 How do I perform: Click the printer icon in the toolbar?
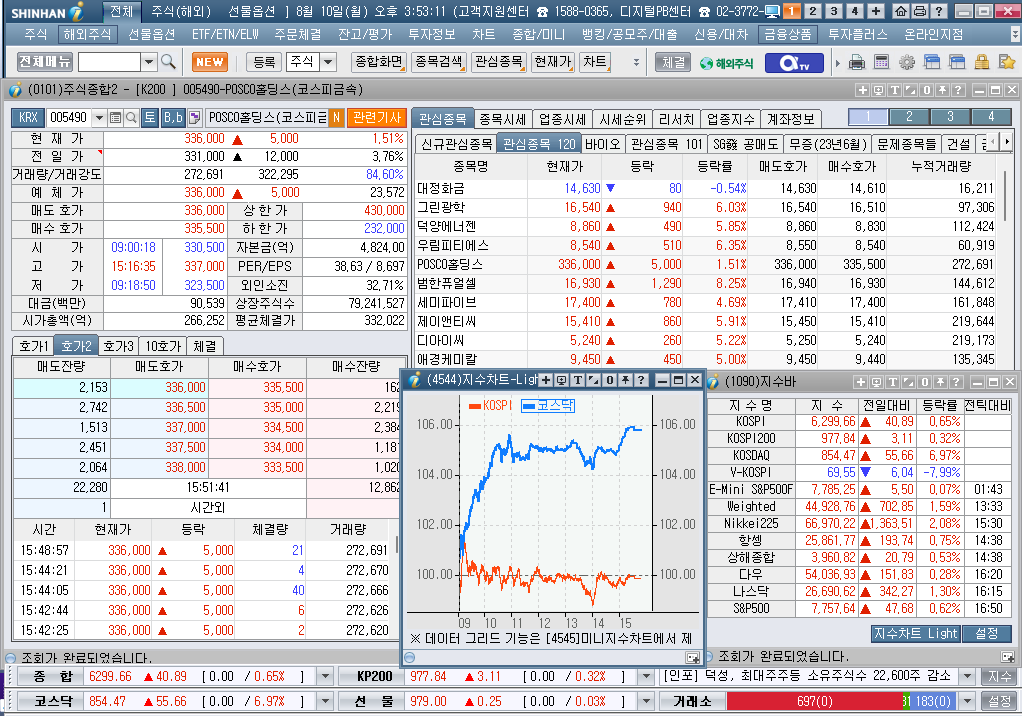(x=856, y=63)
